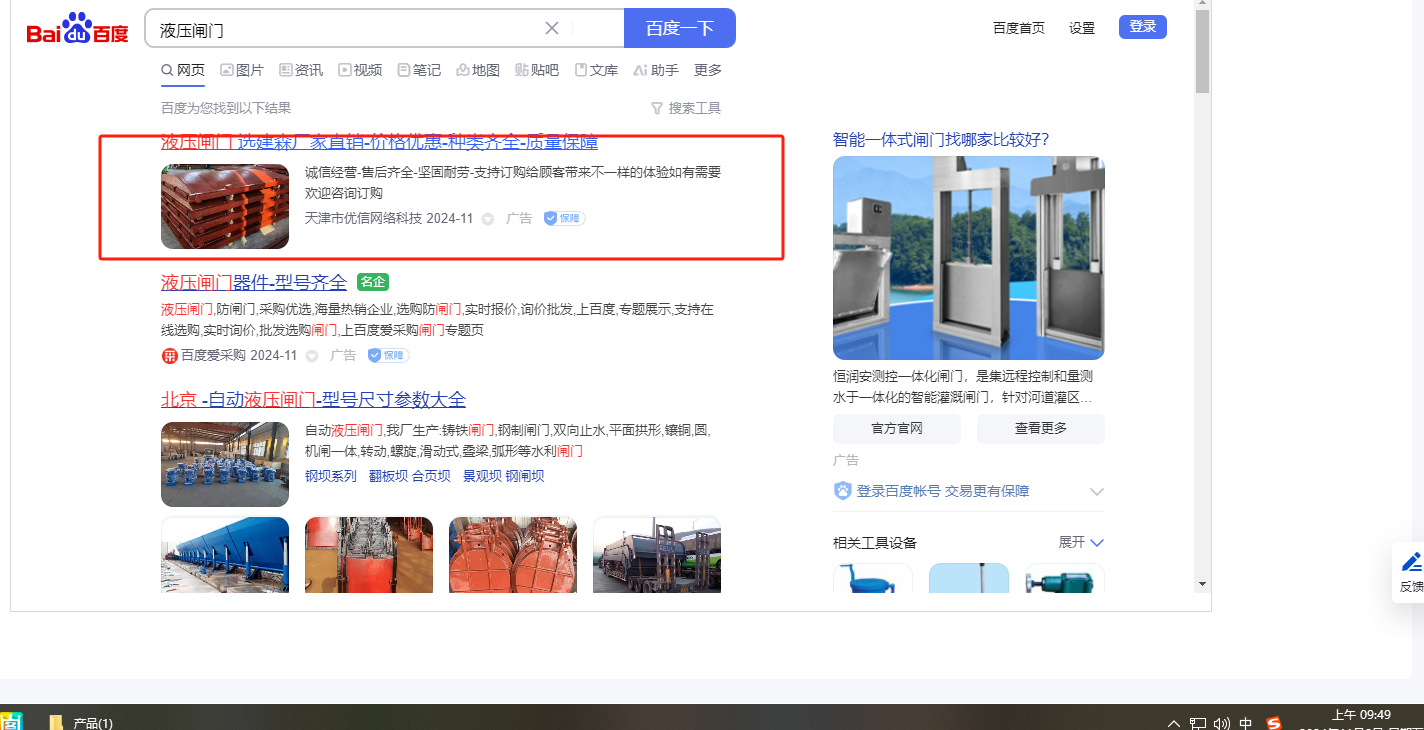Expand the 更多 menu in search tabs

click(708, 70)
